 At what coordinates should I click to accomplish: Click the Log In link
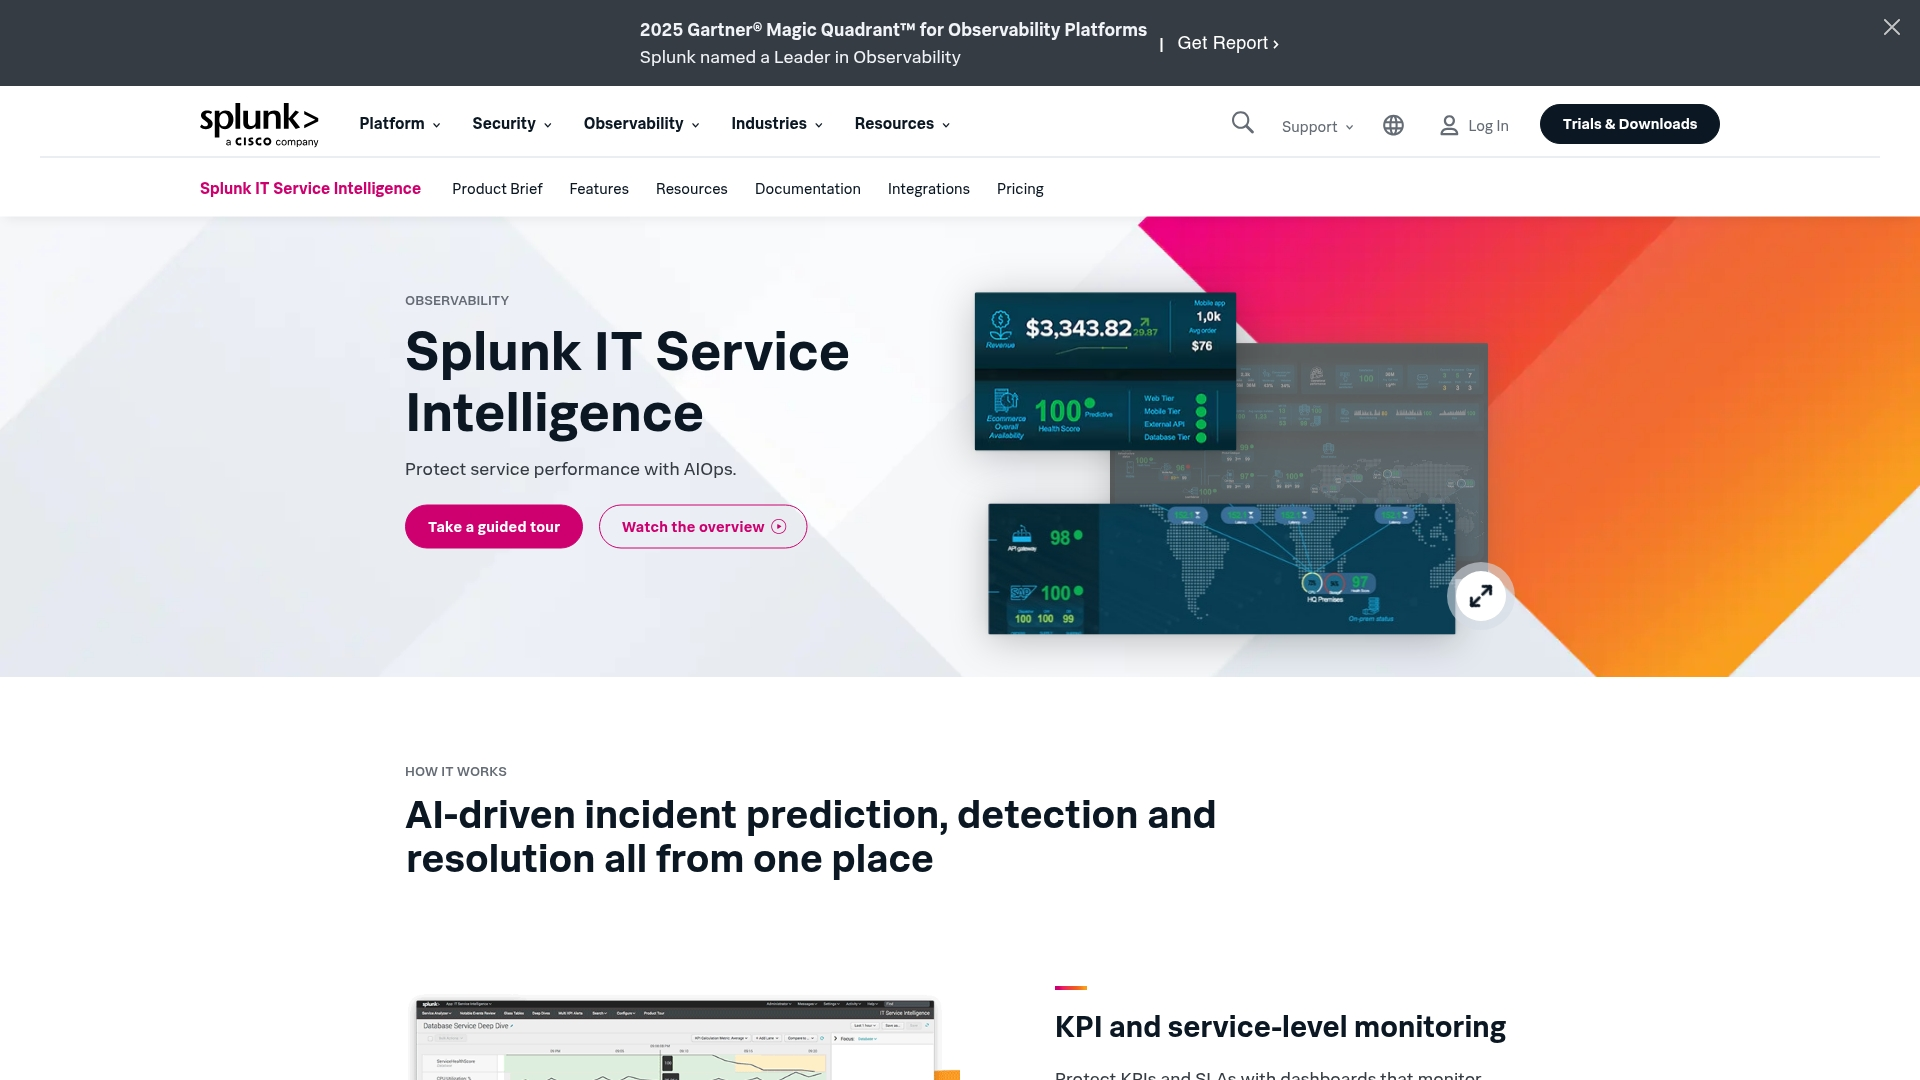(1487, 126)
